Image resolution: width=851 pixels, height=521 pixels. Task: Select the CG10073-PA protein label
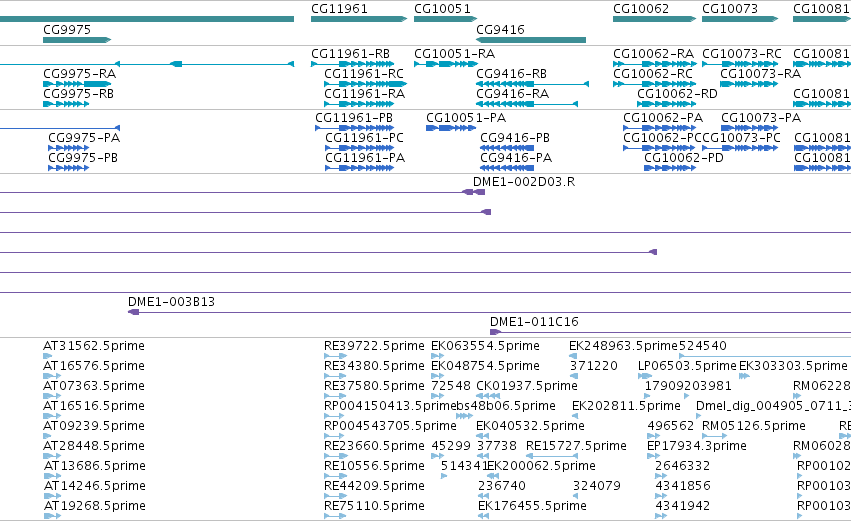(761, 118)
